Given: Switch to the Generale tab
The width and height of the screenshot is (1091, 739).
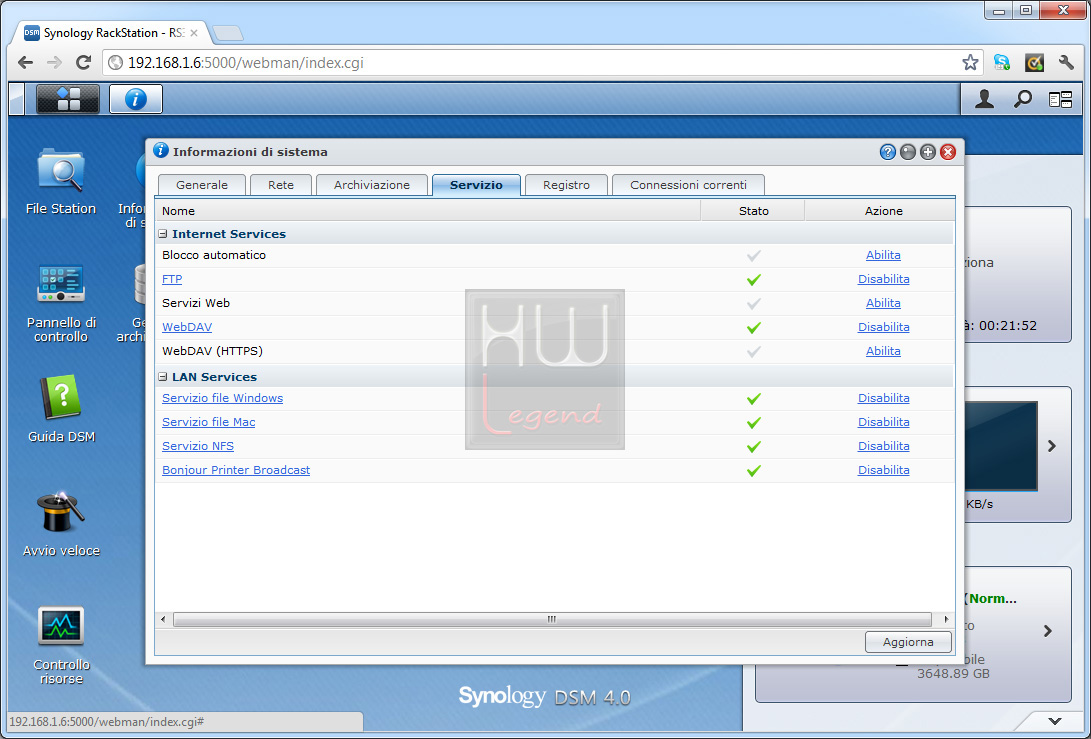Looking at the screenshot, I should point(202,184).
